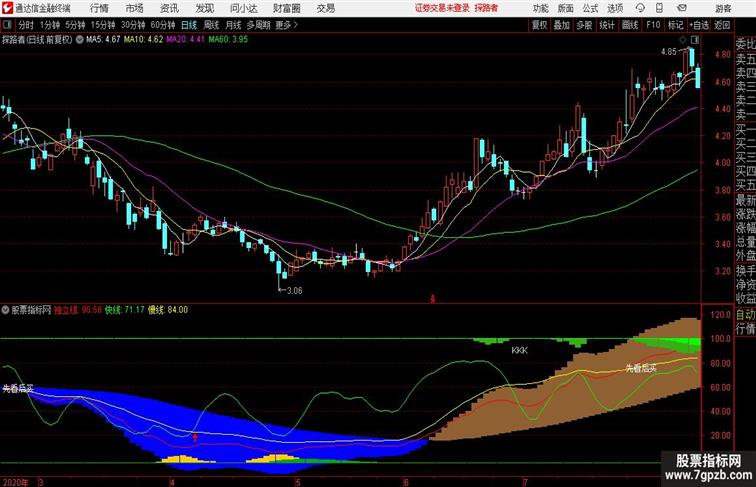Click the 复权 toolbar button
This screenshot has width=756, height=487.
[540, 25]
